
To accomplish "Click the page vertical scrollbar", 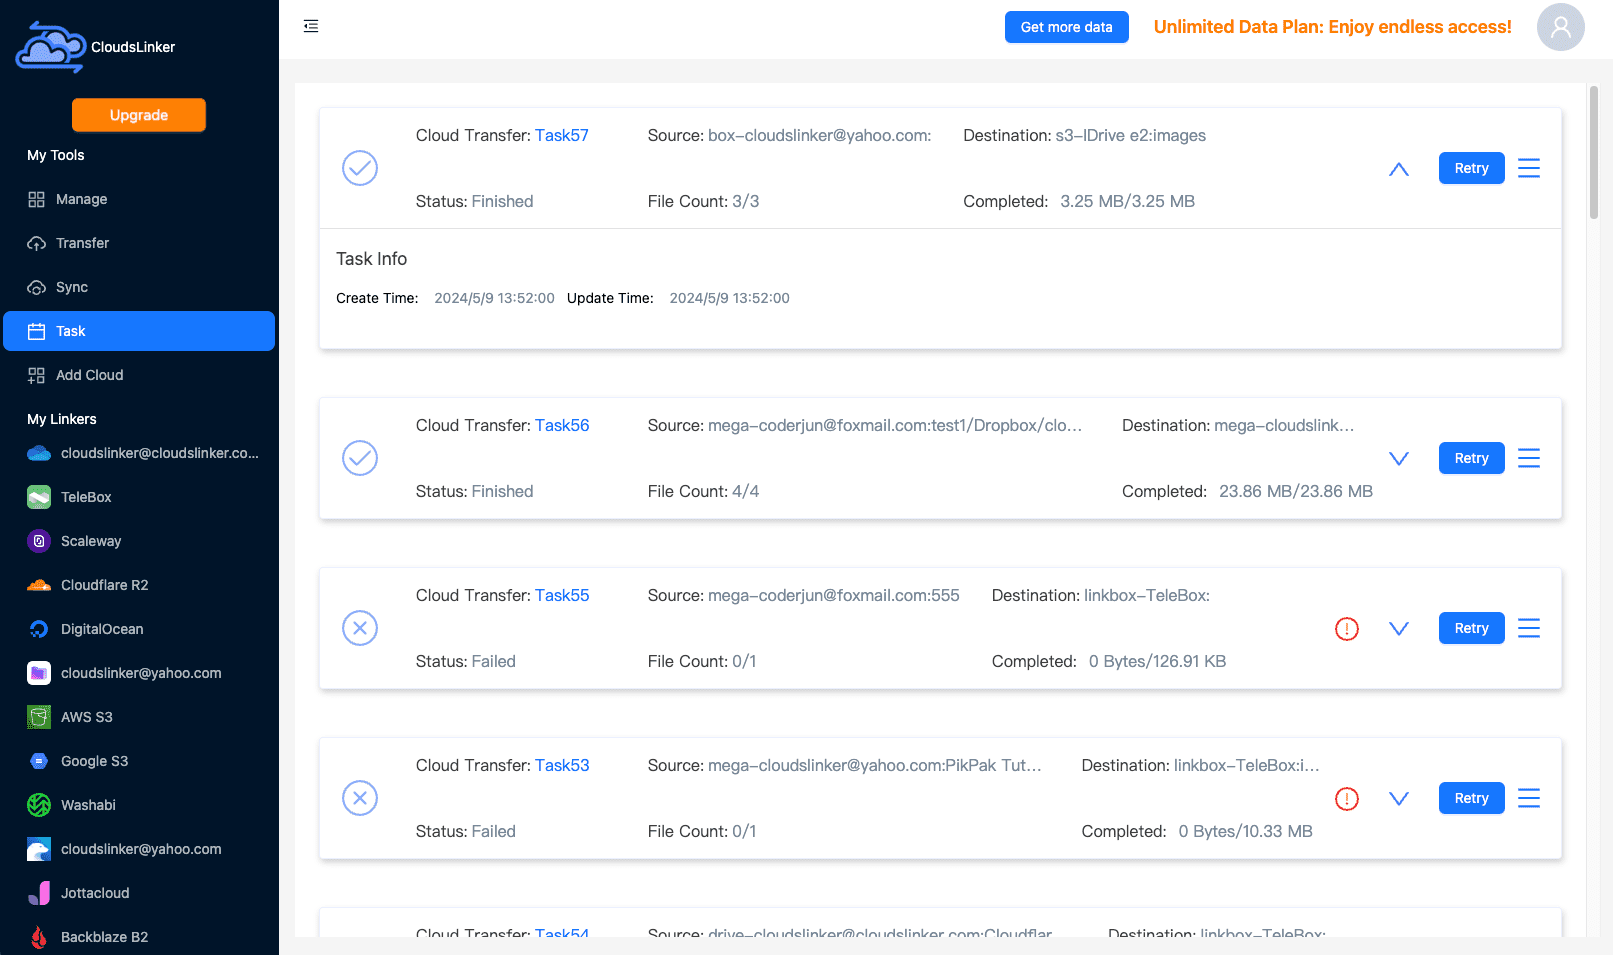I will click(x=1594, y=153).
